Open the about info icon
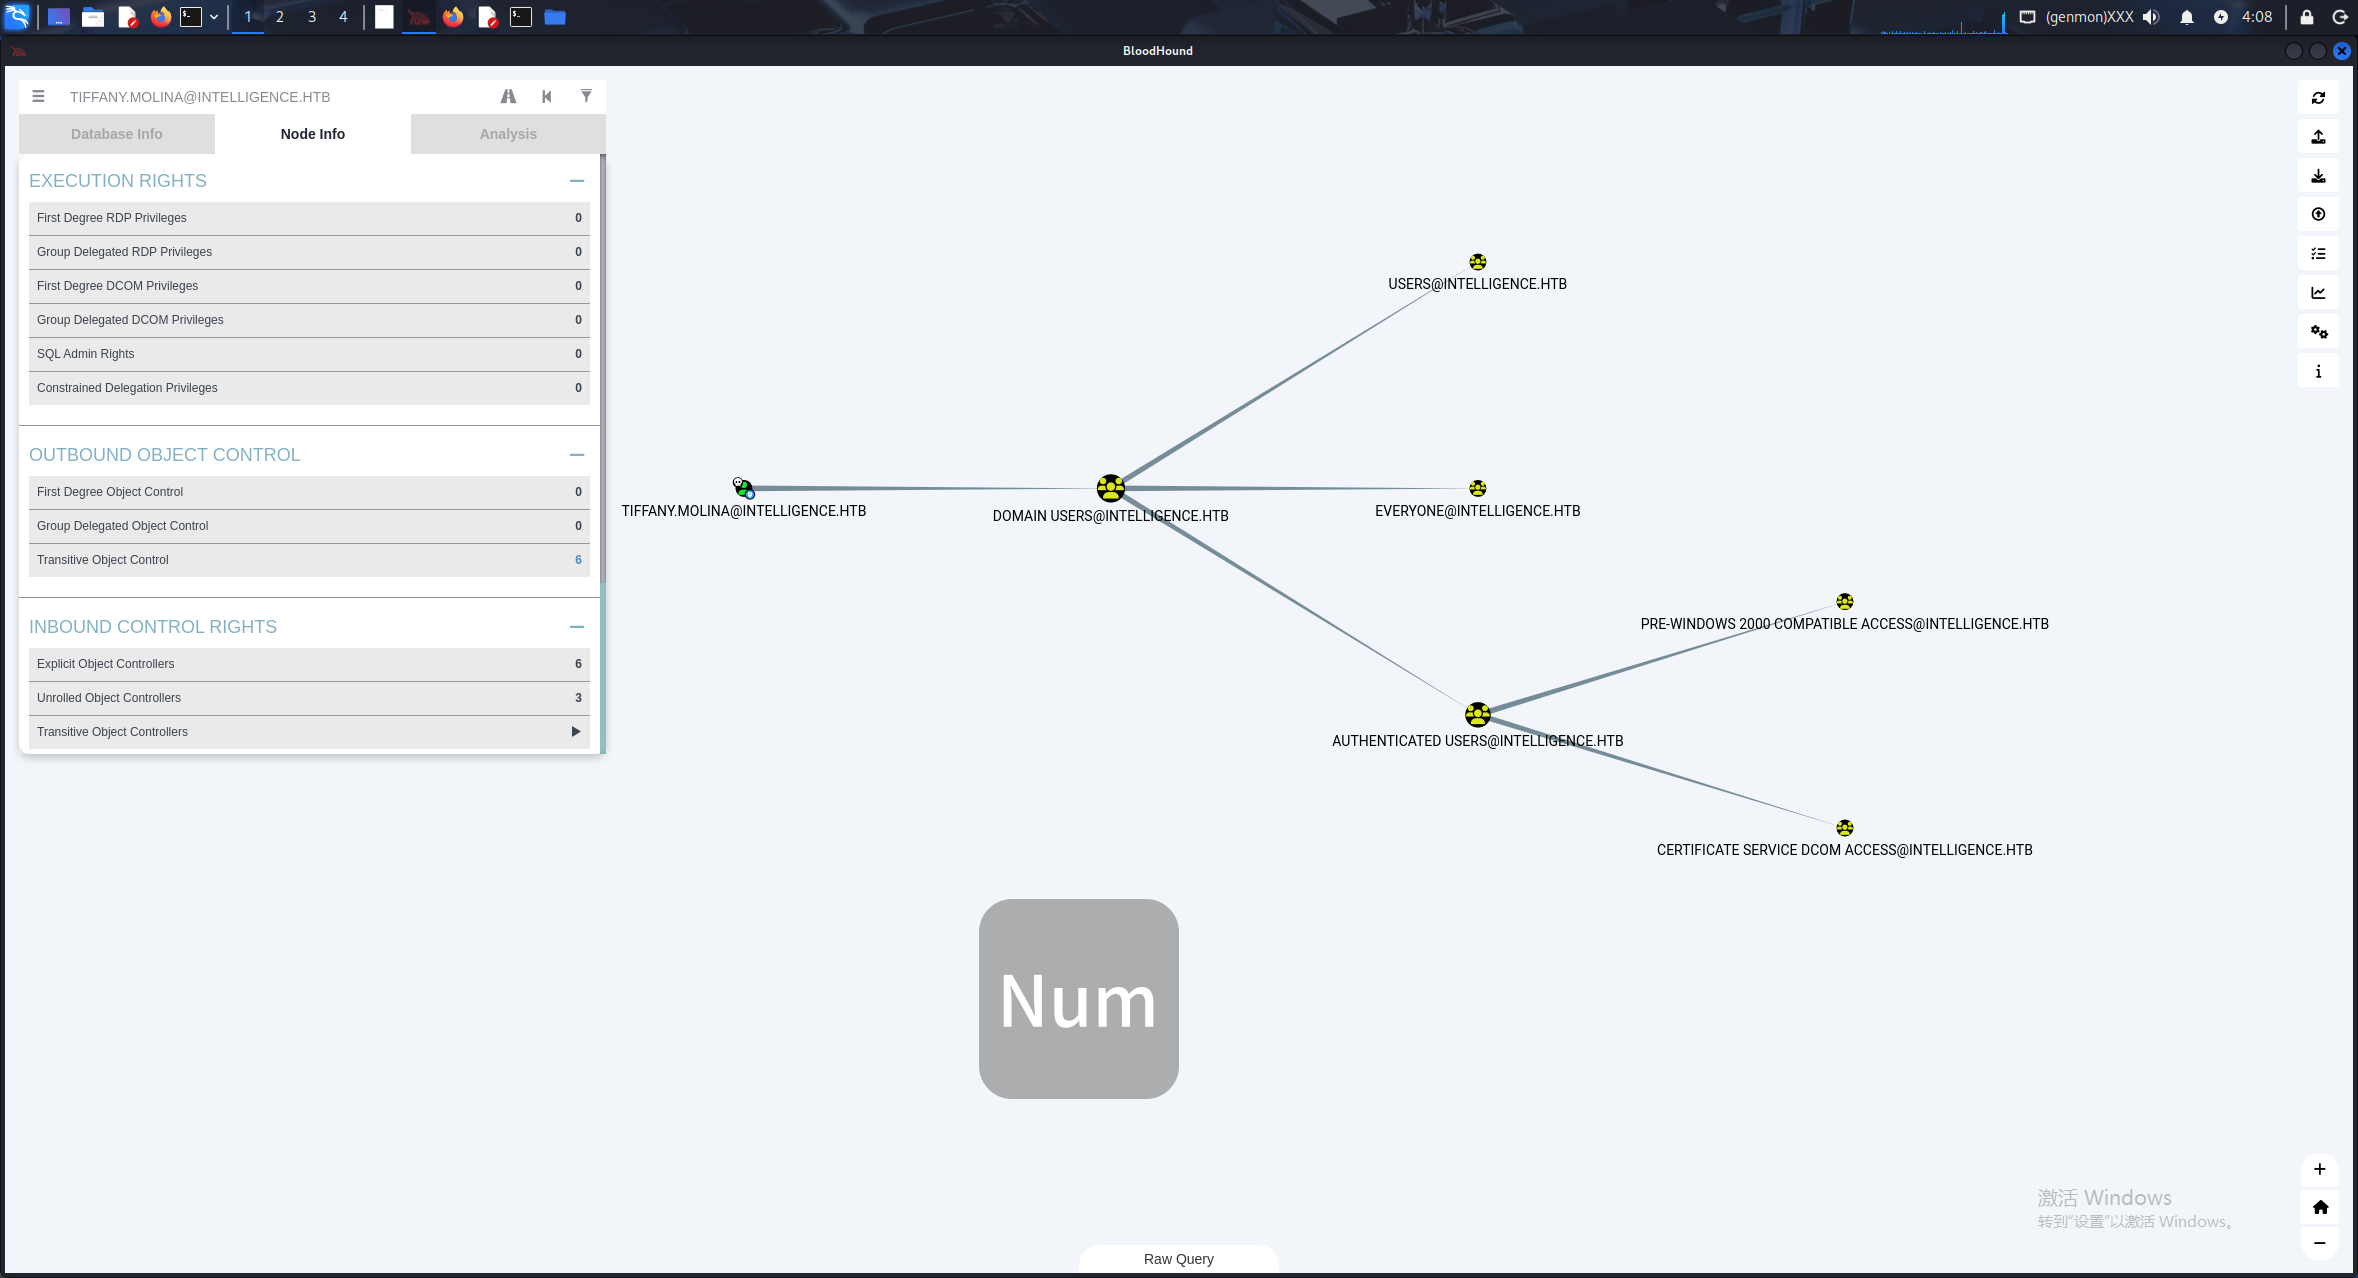Image resolution: width=2358 pixels, height=1278 pixels. pyautogui.click(x=2318, y=371)
